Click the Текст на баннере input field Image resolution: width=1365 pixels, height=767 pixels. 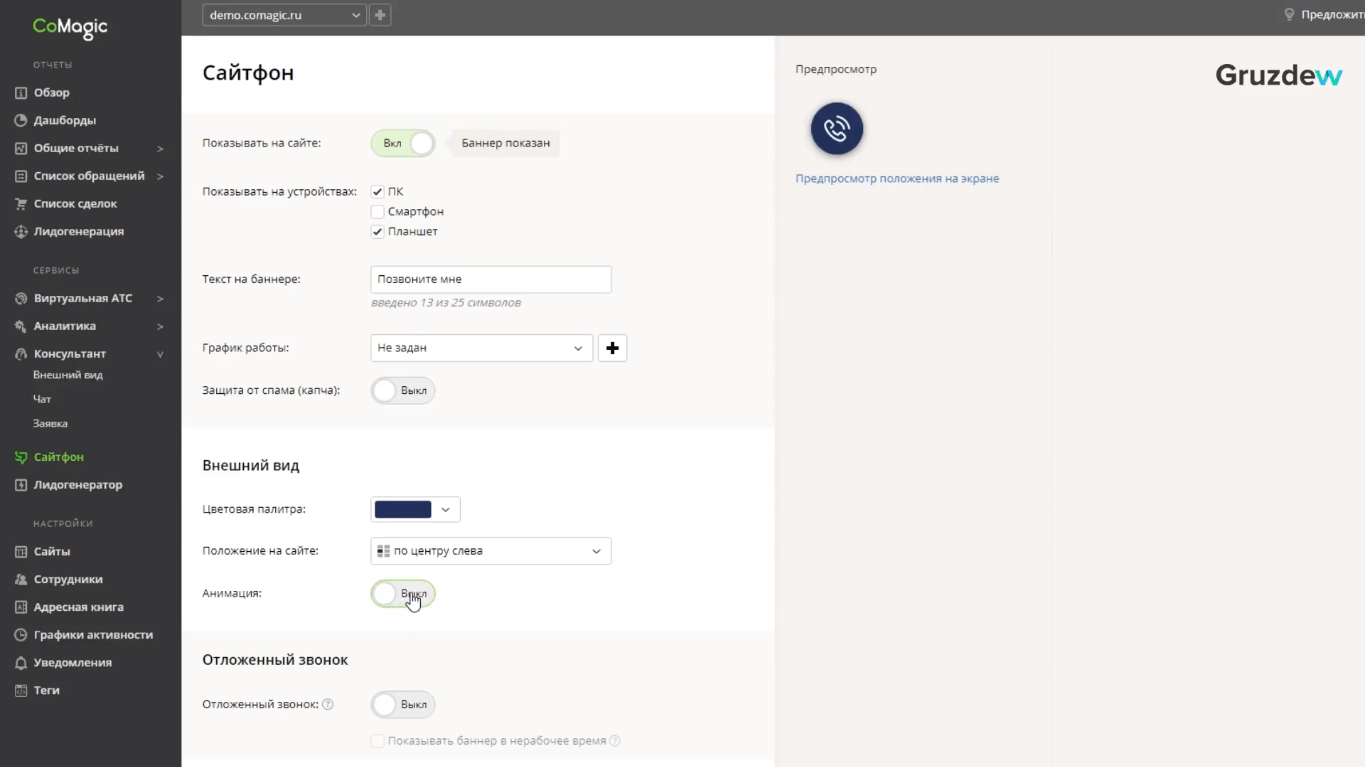click(491, 280)
